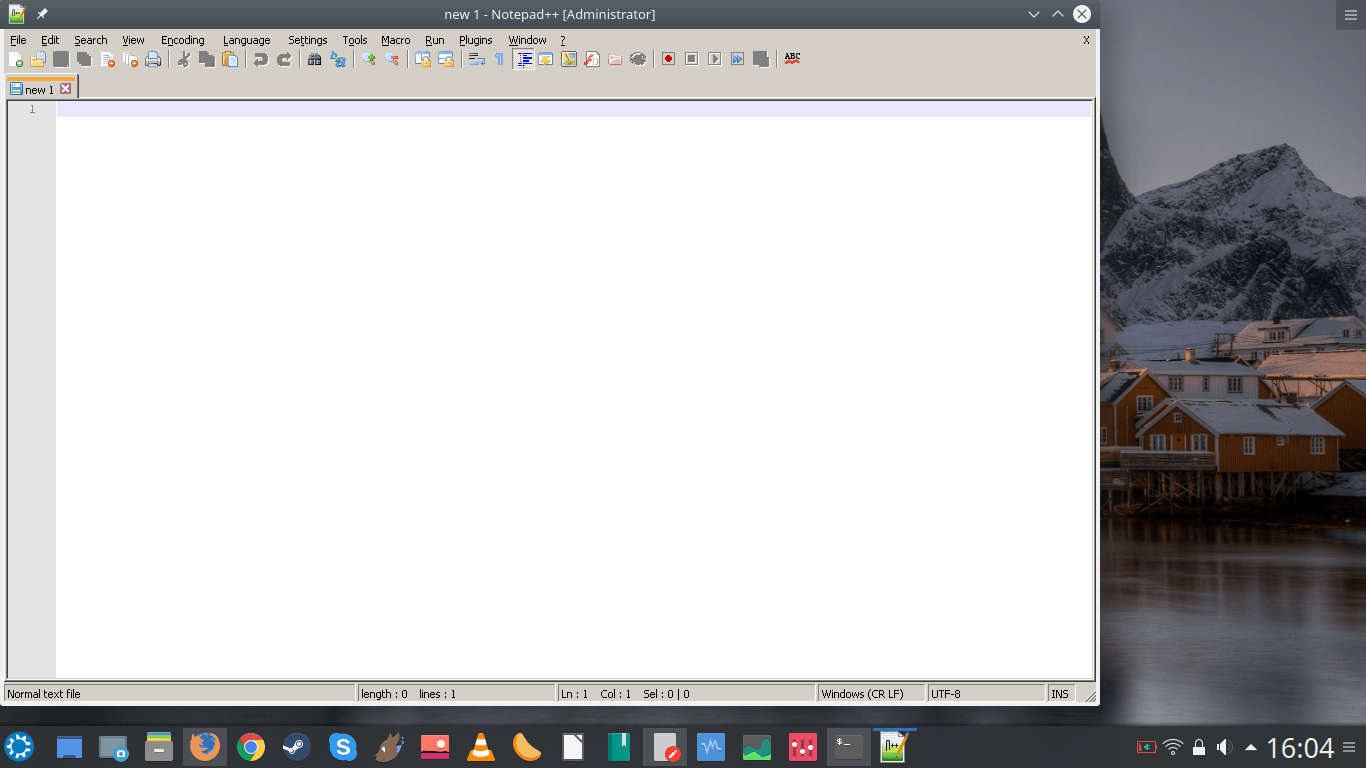Click the 'INS' status bar indicator
The width and height of the screenshot is (1366, 768).
(1060, 693)
